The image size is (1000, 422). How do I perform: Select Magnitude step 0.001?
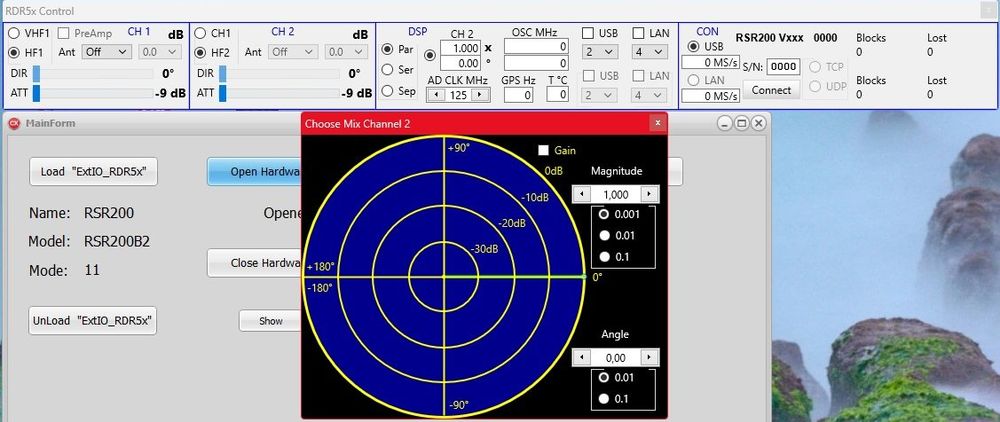(603, 215)
